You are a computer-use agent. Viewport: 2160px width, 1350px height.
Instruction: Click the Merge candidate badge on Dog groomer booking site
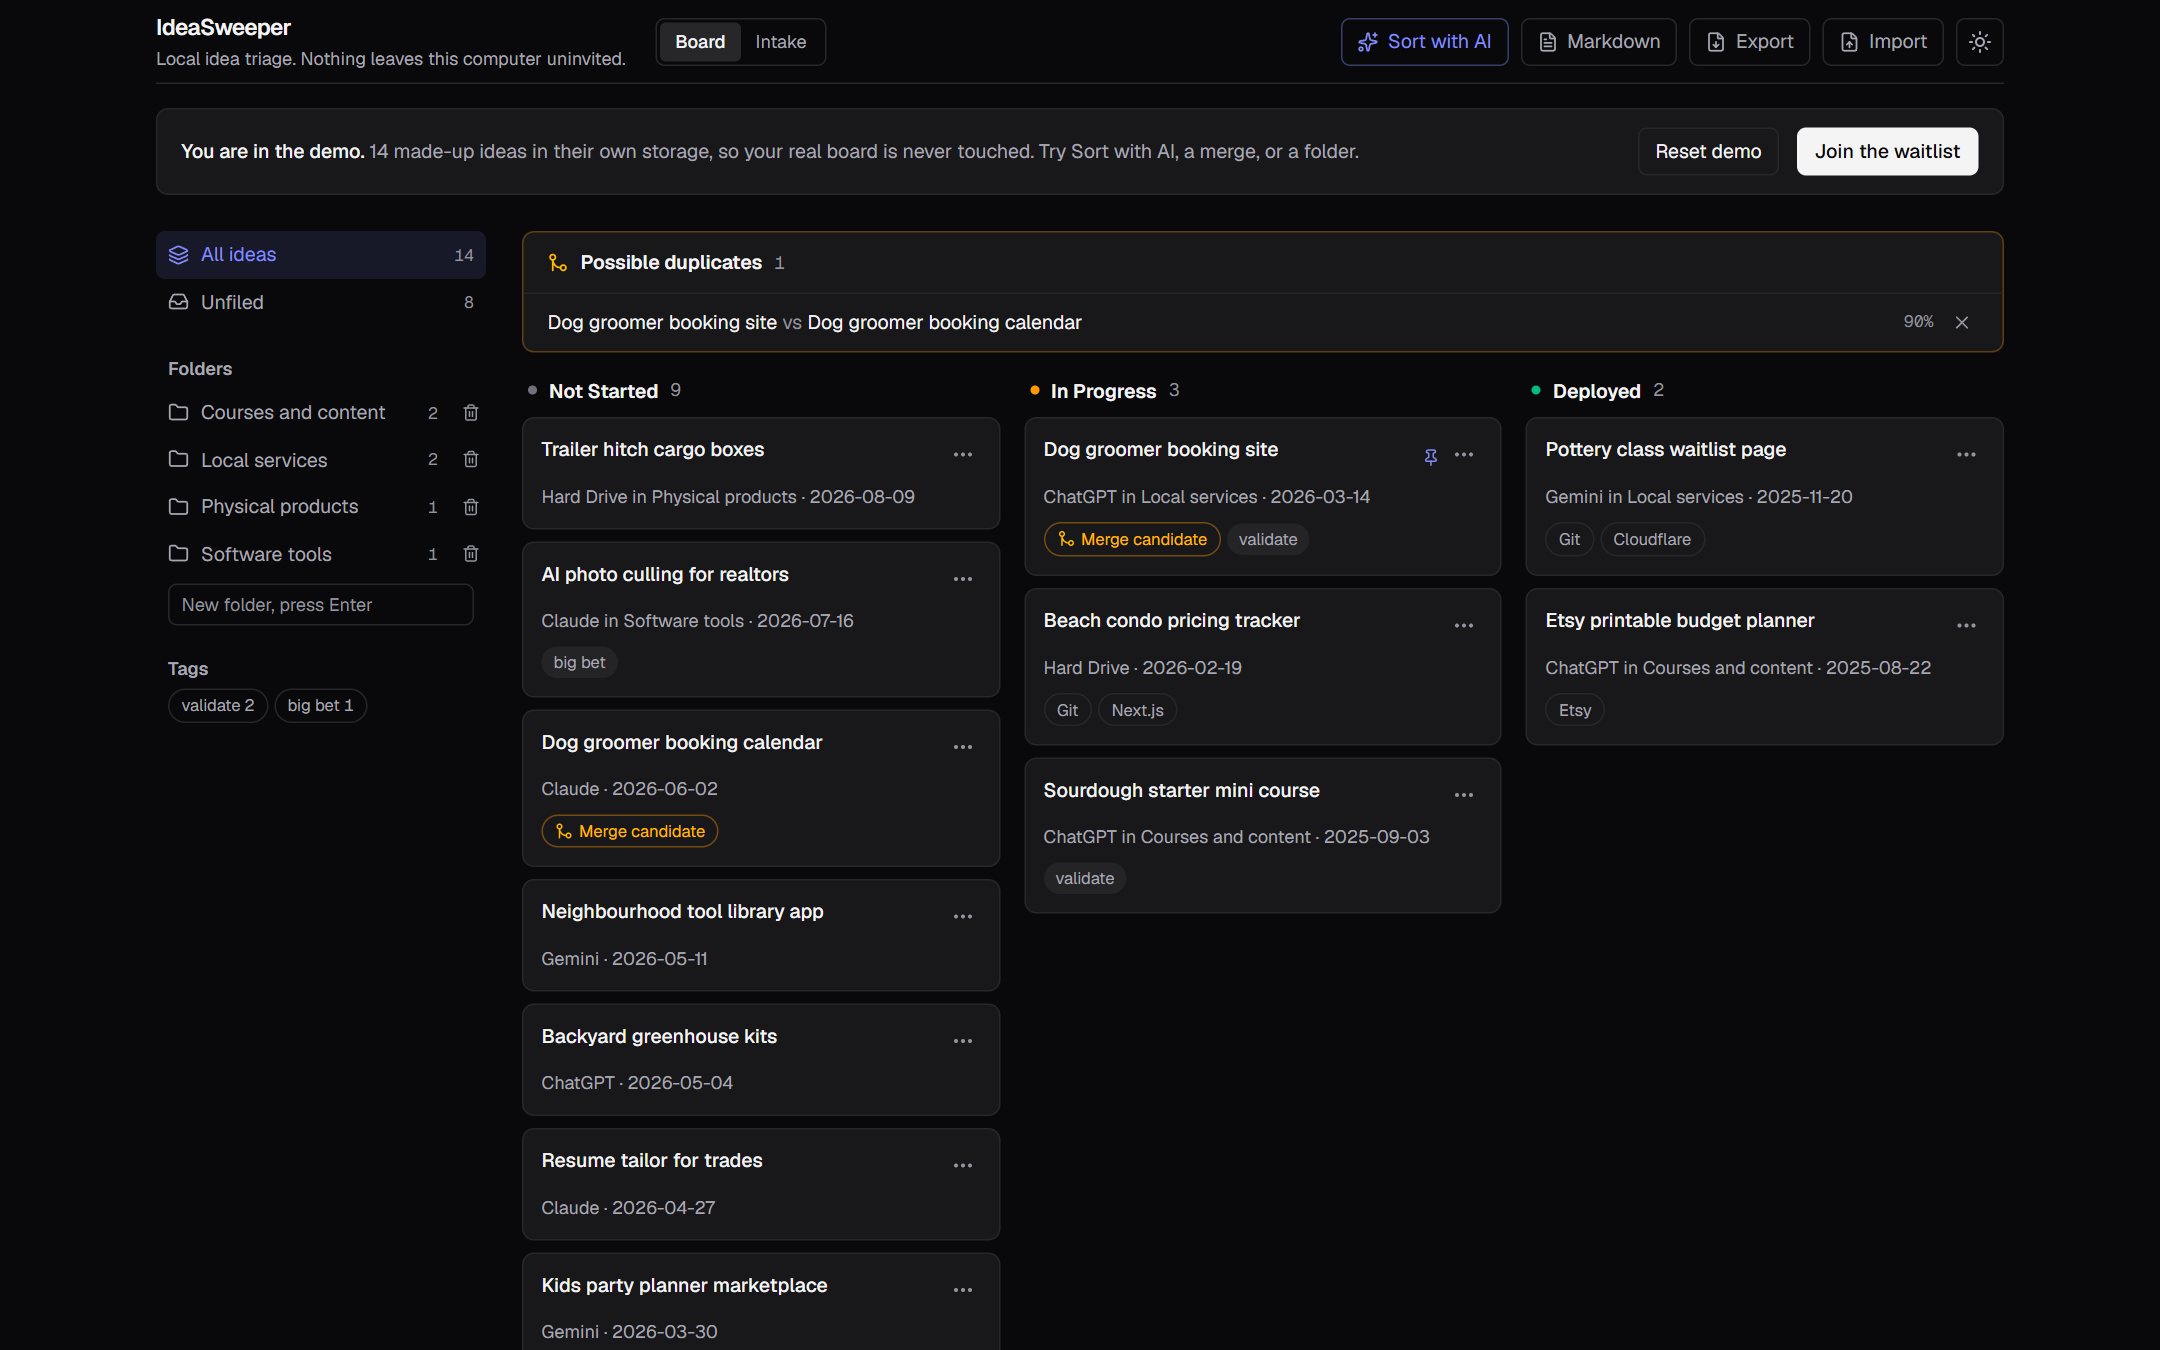(x=1132, y=540)
